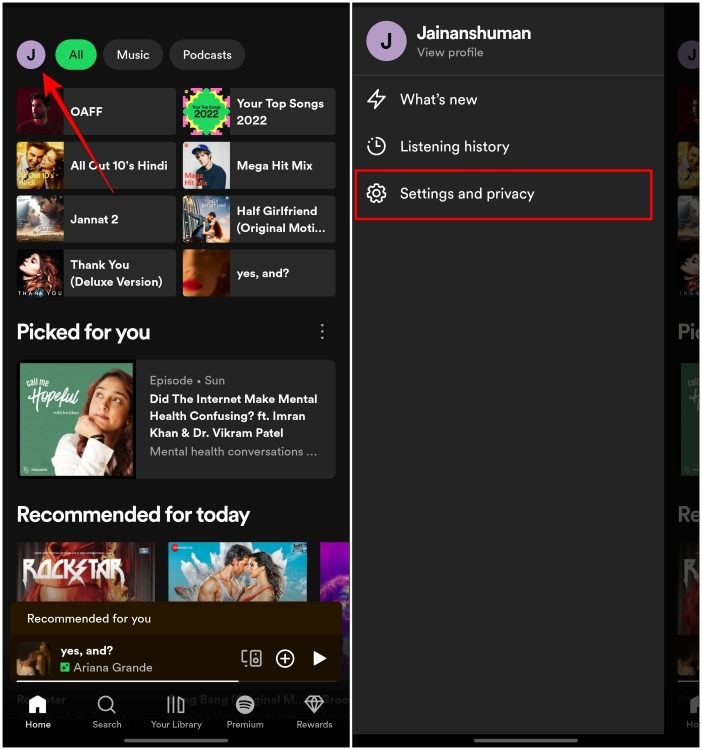Open the Settings and privacy menu entry
Image resolution: width=702 pixels, height=750 pixels.
coord(504,194)
